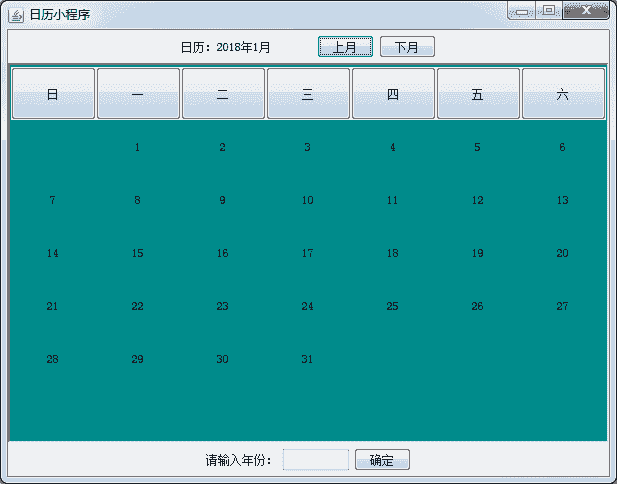
Task: Click the 确定 confirm button
Action: (x=382, y=460)
